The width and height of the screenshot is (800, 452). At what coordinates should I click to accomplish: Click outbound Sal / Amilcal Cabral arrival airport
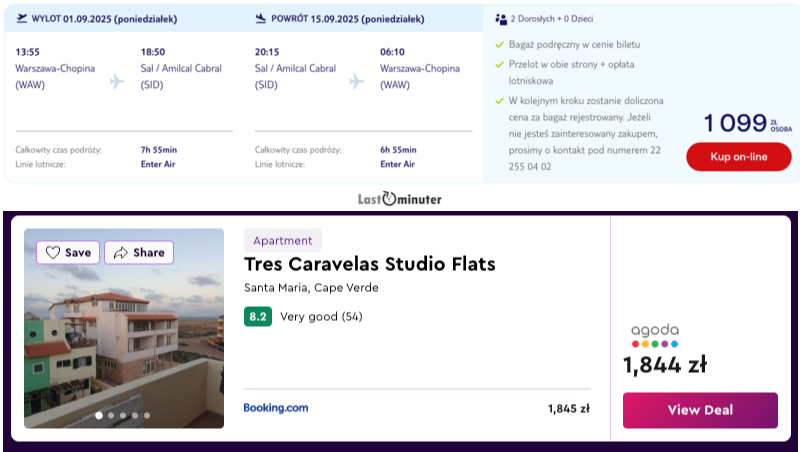[x=181, y=77]
